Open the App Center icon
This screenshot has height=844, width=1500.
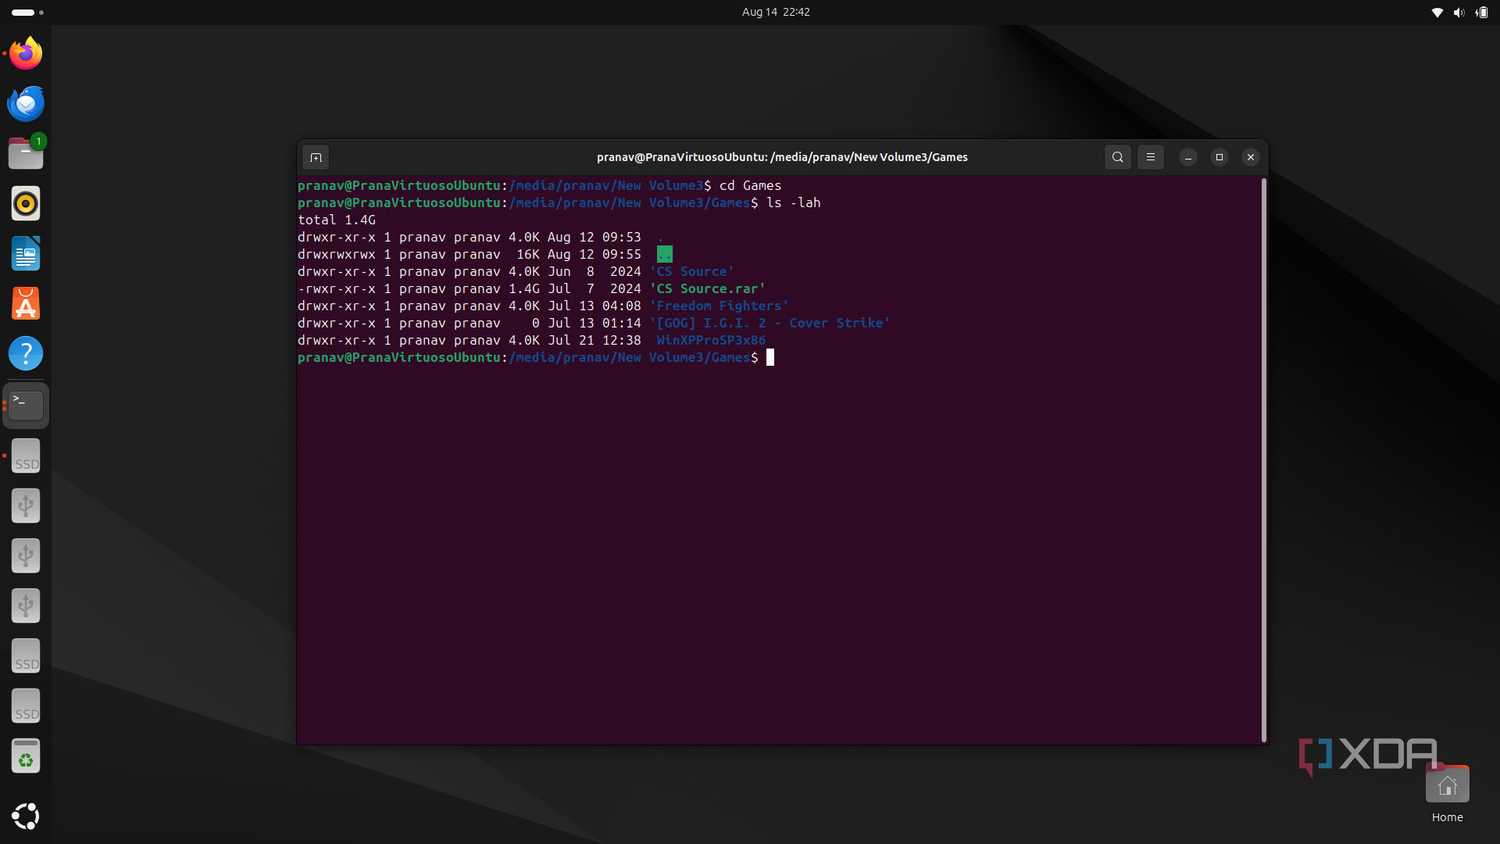click(x=26, y=304)
